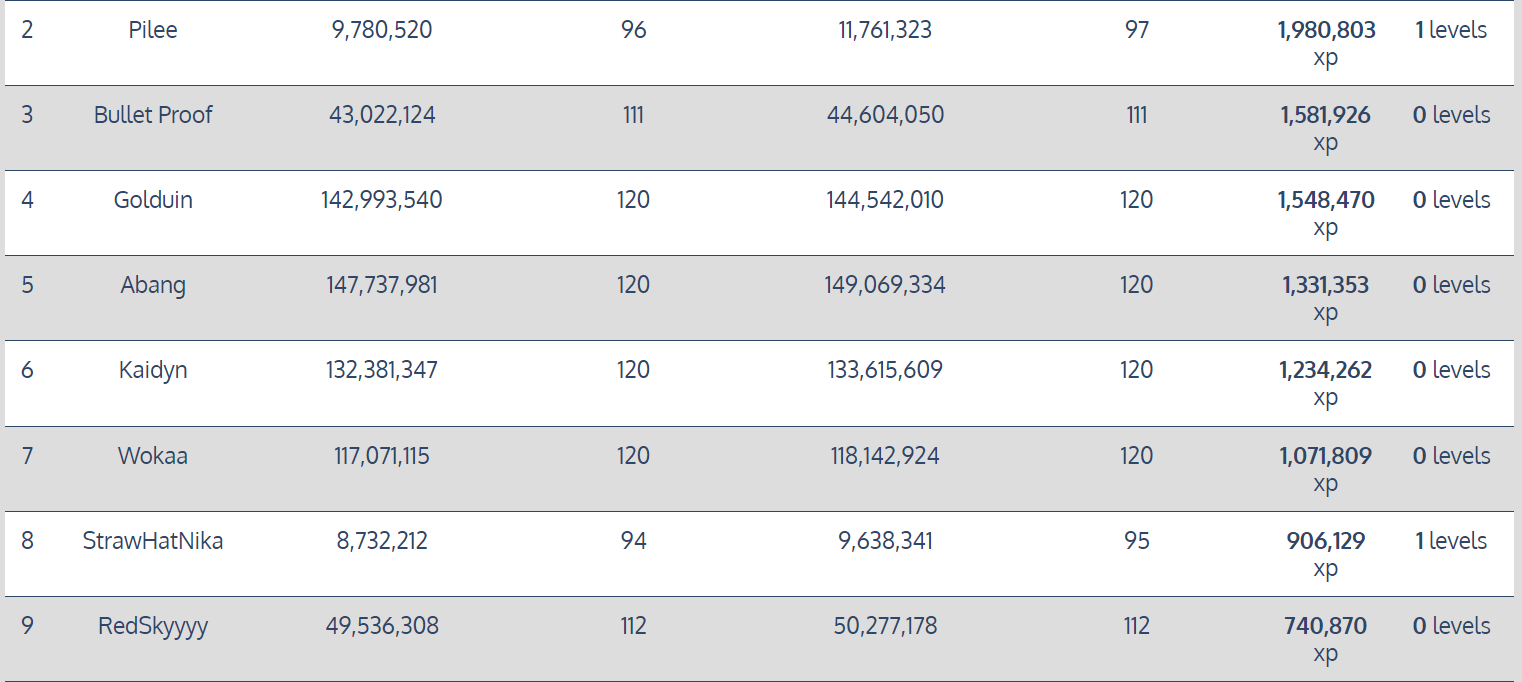Select Abang's starting experience 147,737,981
This screenshot has width=1522, height=682.
point(382,285)
